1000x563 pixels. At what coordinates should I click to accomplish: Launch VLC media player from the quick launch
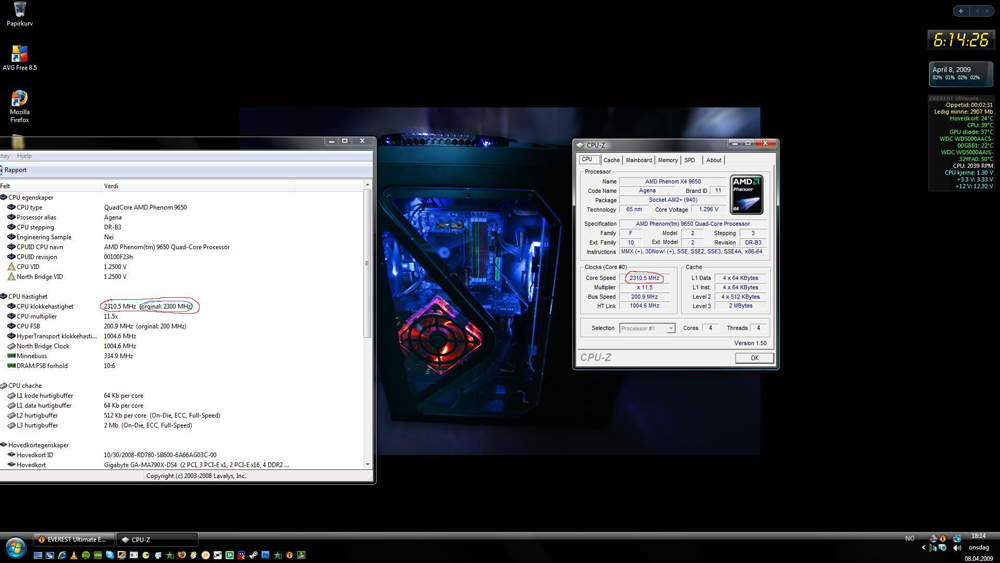coord(74,555)
